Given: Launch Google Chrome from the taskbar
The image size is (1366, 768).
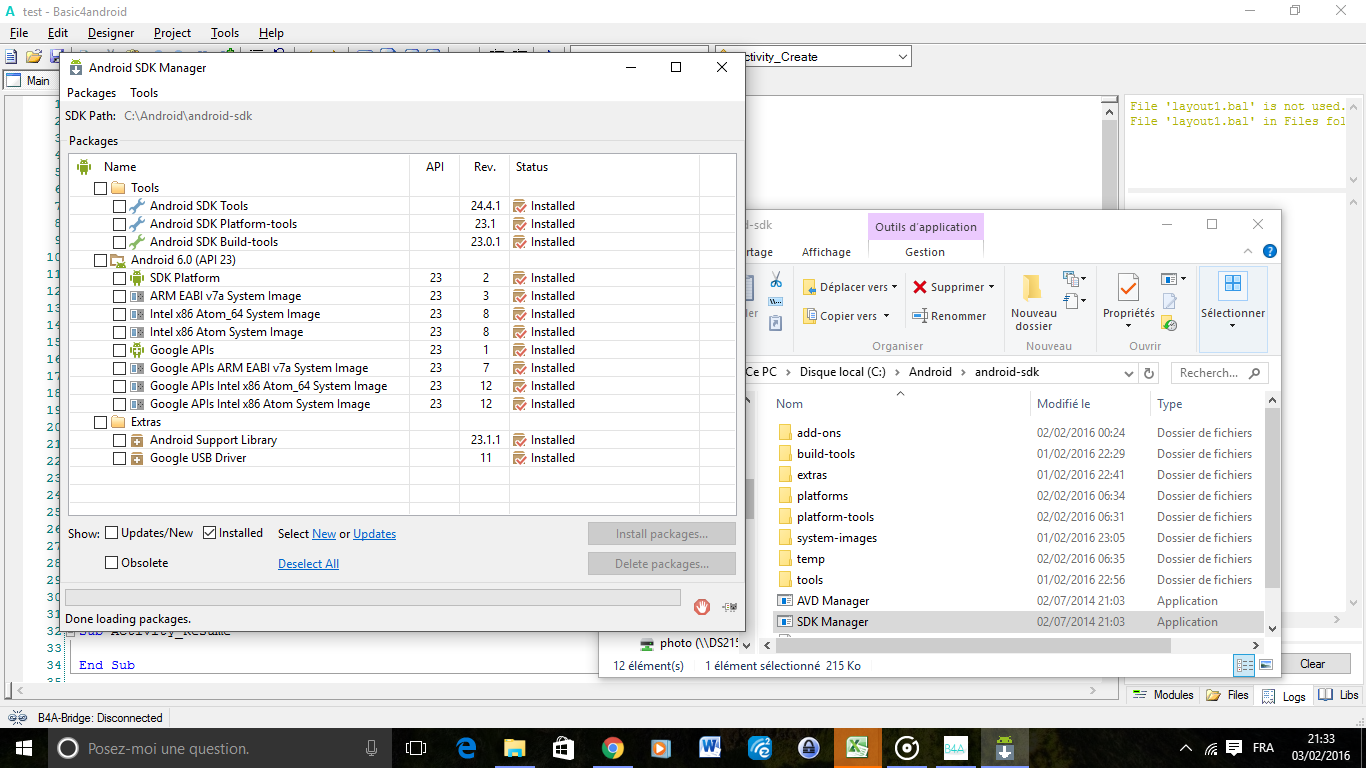Looking at the screenshot, I should point(612,748).
